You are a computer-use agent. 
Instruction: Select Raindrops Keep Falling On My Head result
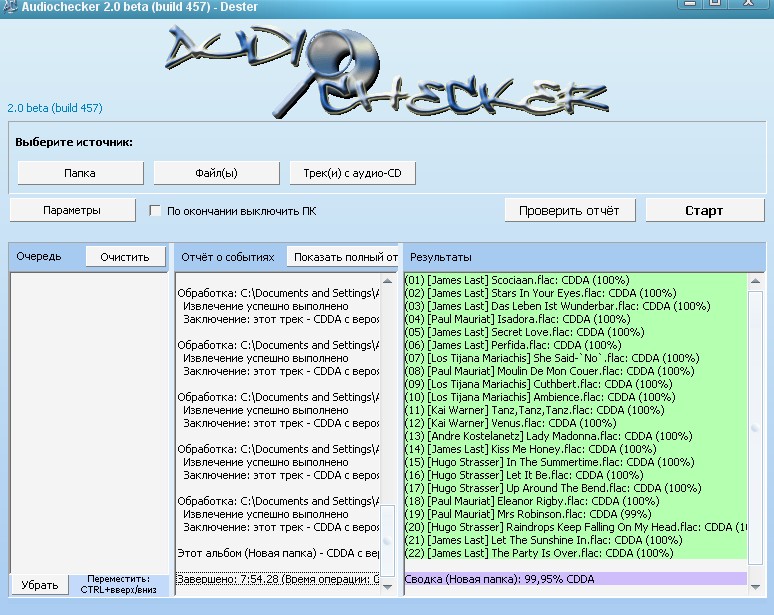tap(575, 527)
